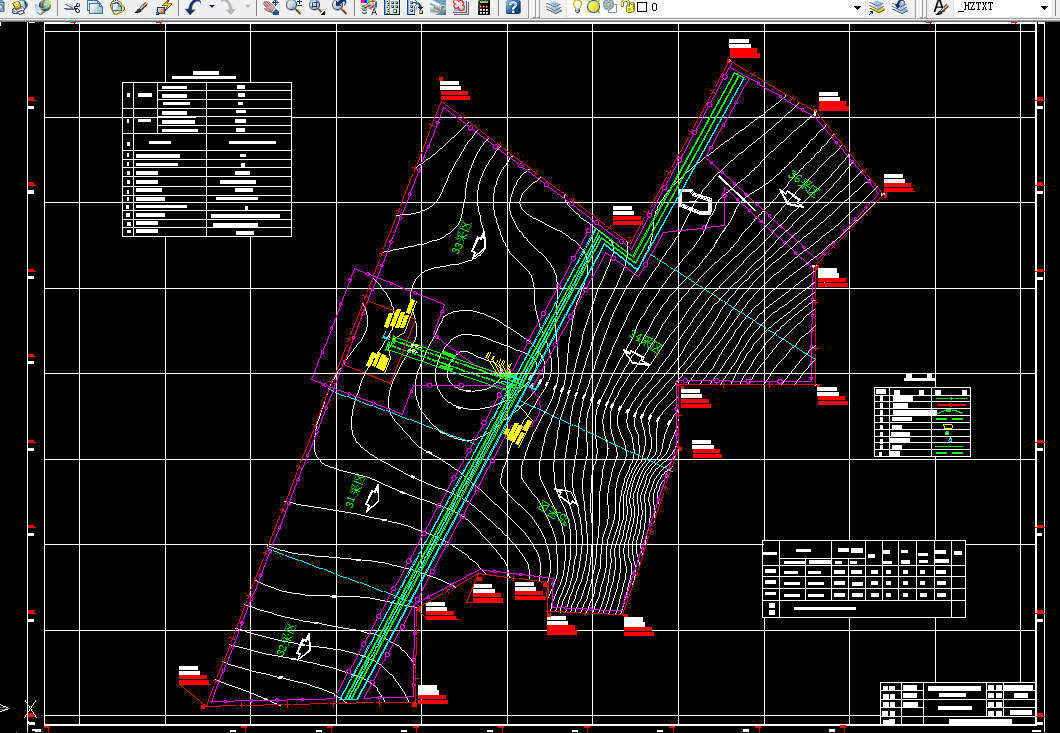
Task: Toggle layer 0 lock padlock
Action: tap(627, 7)
